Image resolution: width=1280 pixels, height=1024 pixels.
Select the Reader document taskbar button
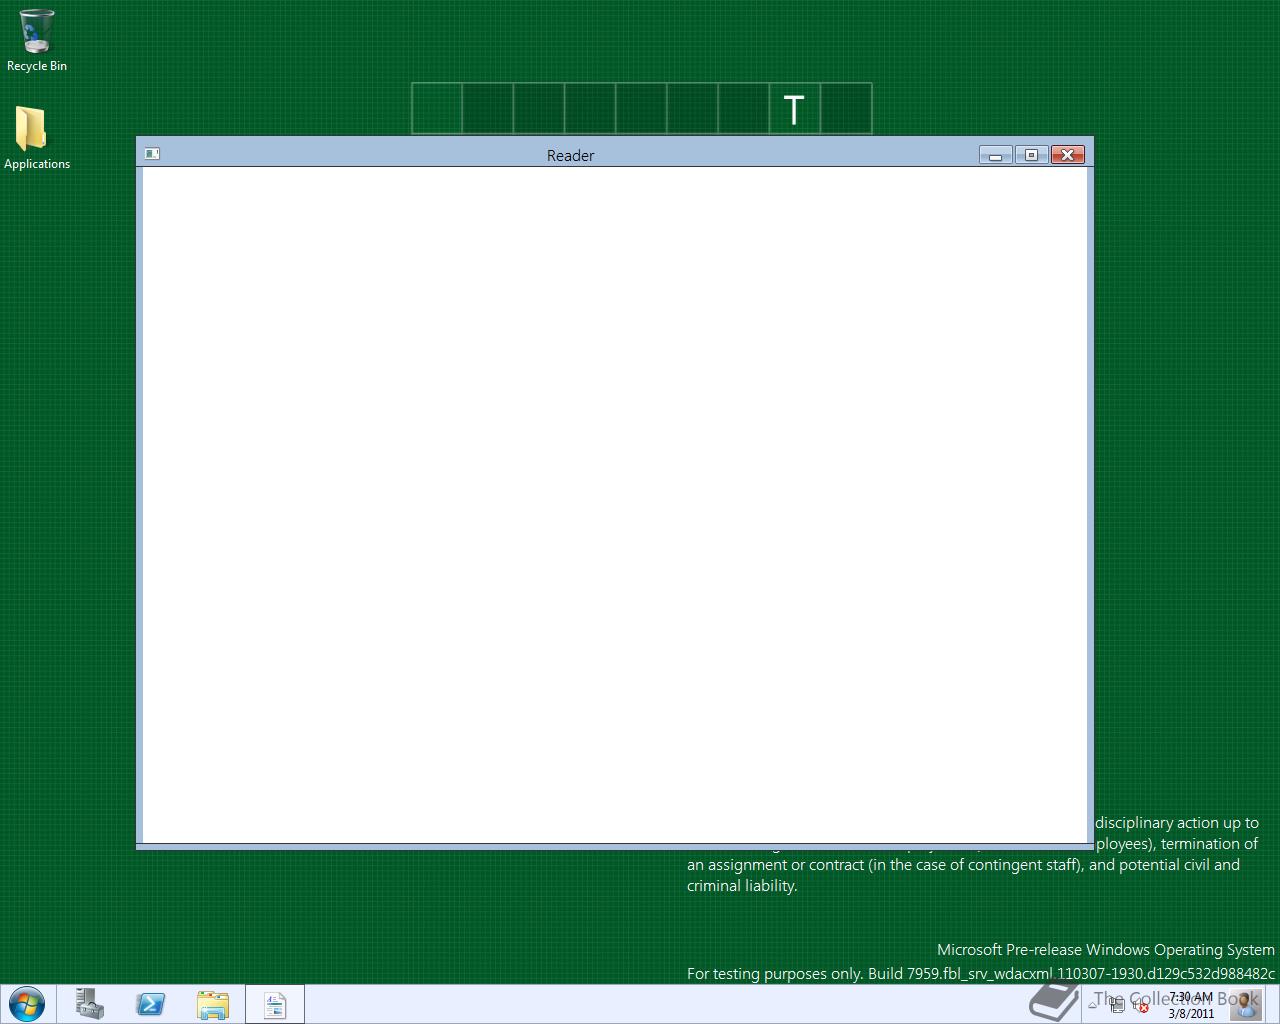(274, 1004)
